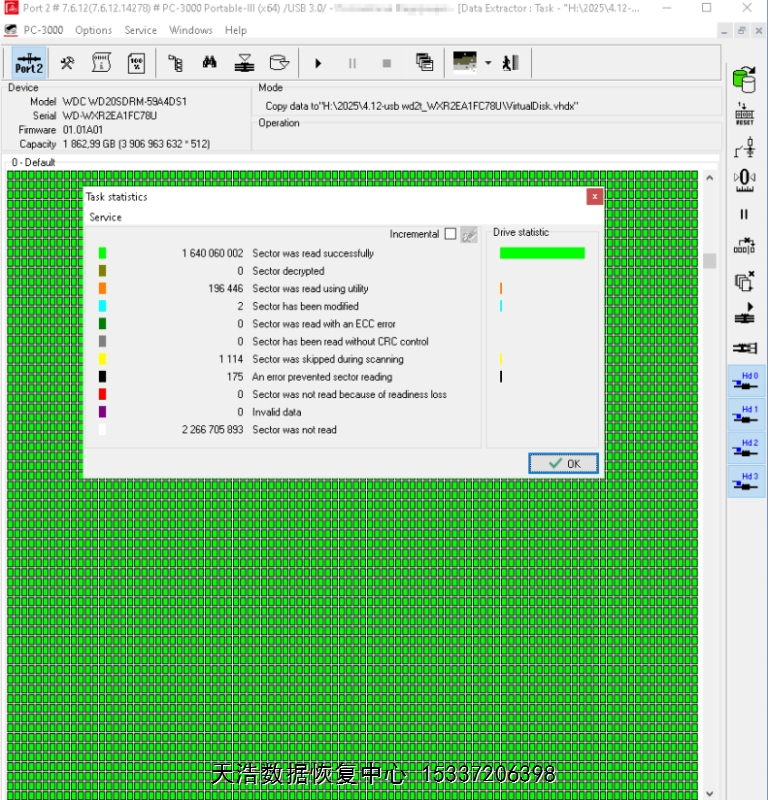Click the pause icon in right sidebar
This screenshot has height=800, width=768.
coord(744,214)
